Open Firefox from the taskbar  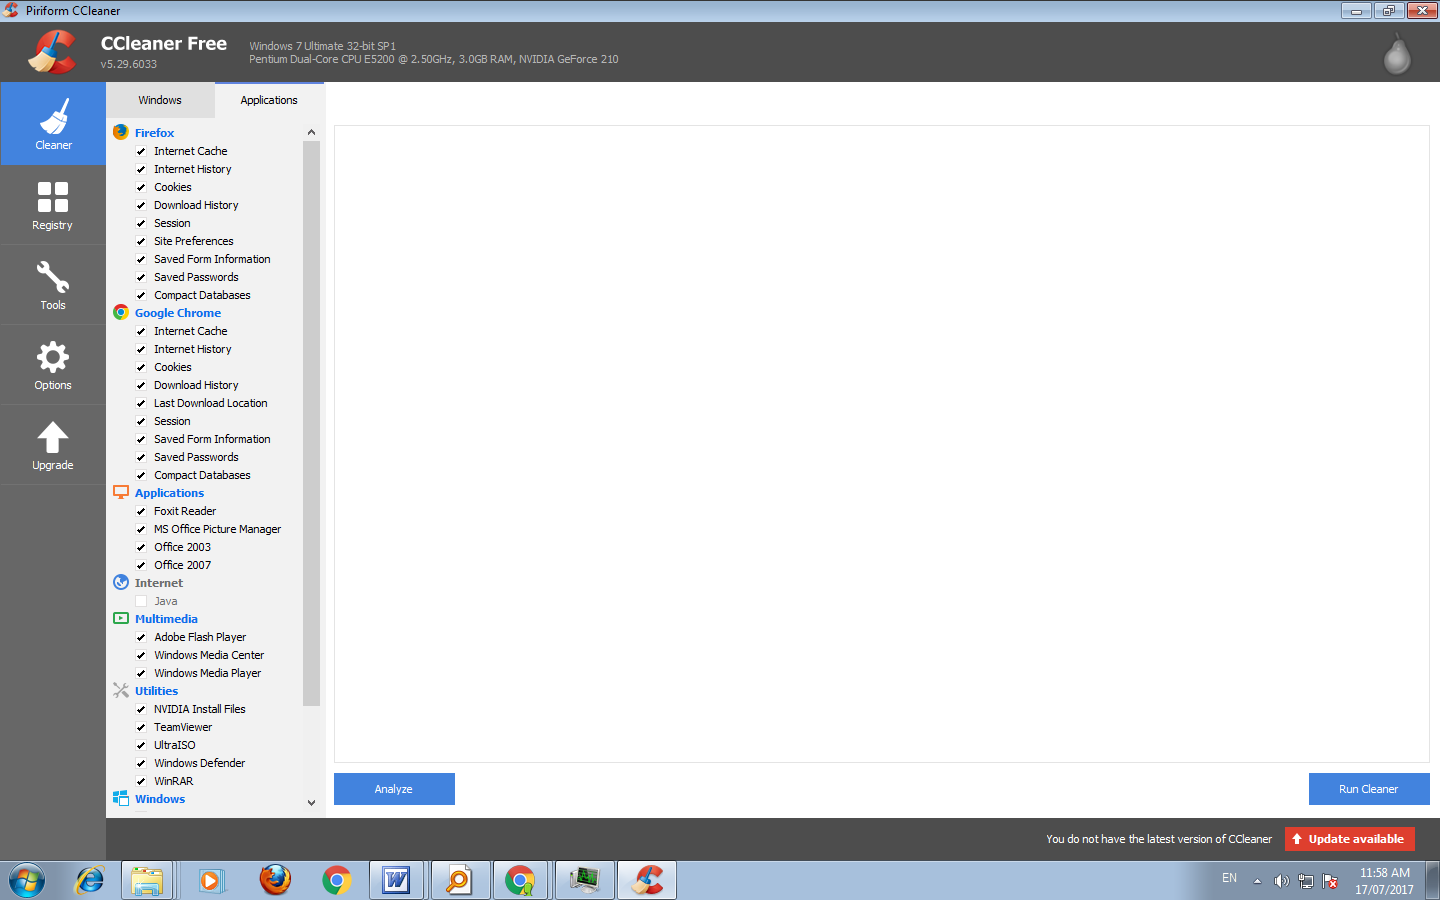pos(275,880)
